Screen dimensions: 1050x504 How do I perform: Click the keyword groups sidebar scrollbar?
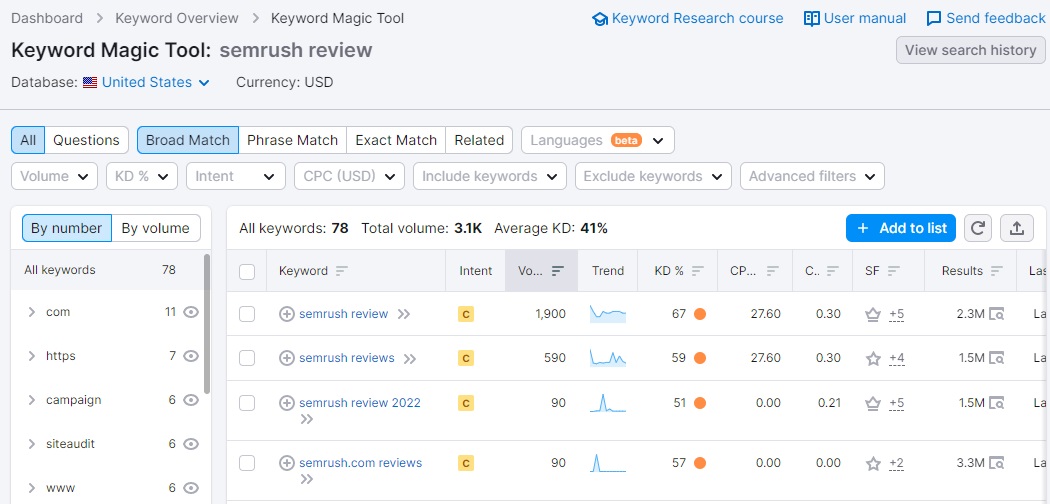point(207,324)
